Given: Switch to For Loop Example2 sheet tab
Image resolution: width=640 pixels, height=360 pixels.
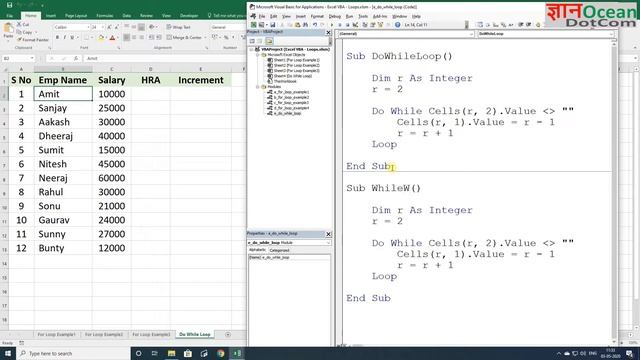Looking at the screenshot, I should click(104, 334).
